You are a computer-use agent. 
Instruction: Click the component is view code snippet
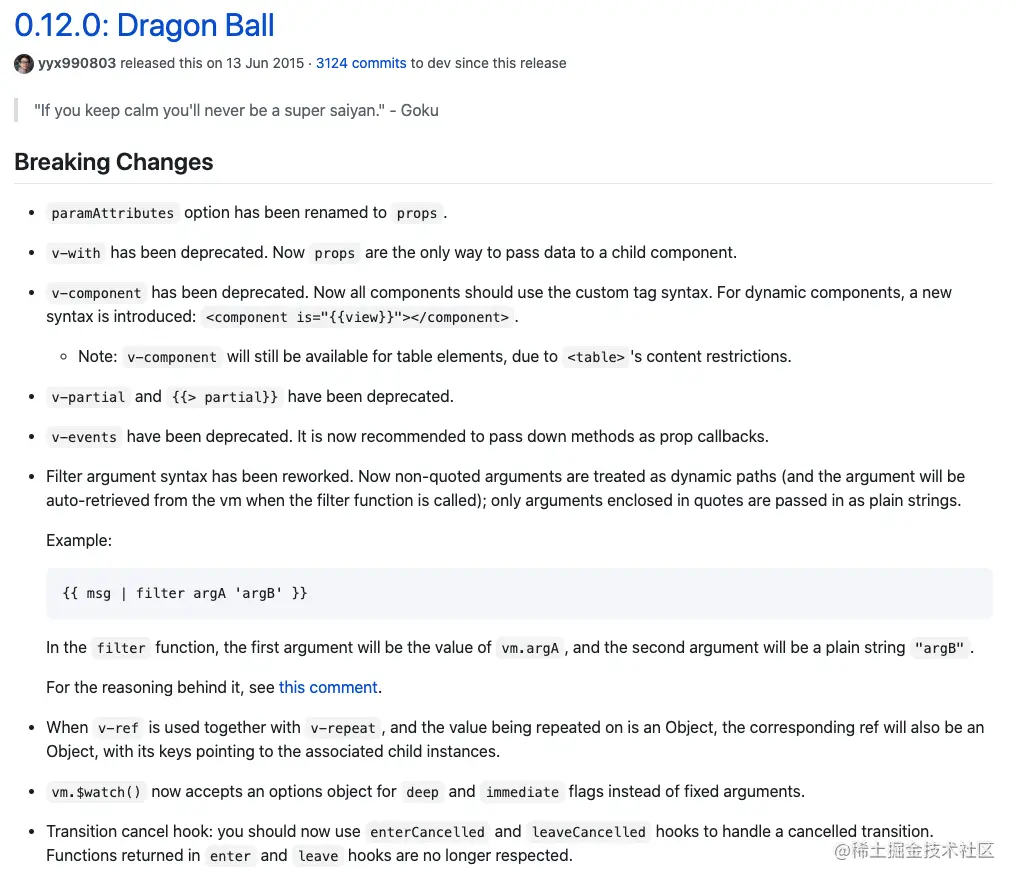point(357,317)
